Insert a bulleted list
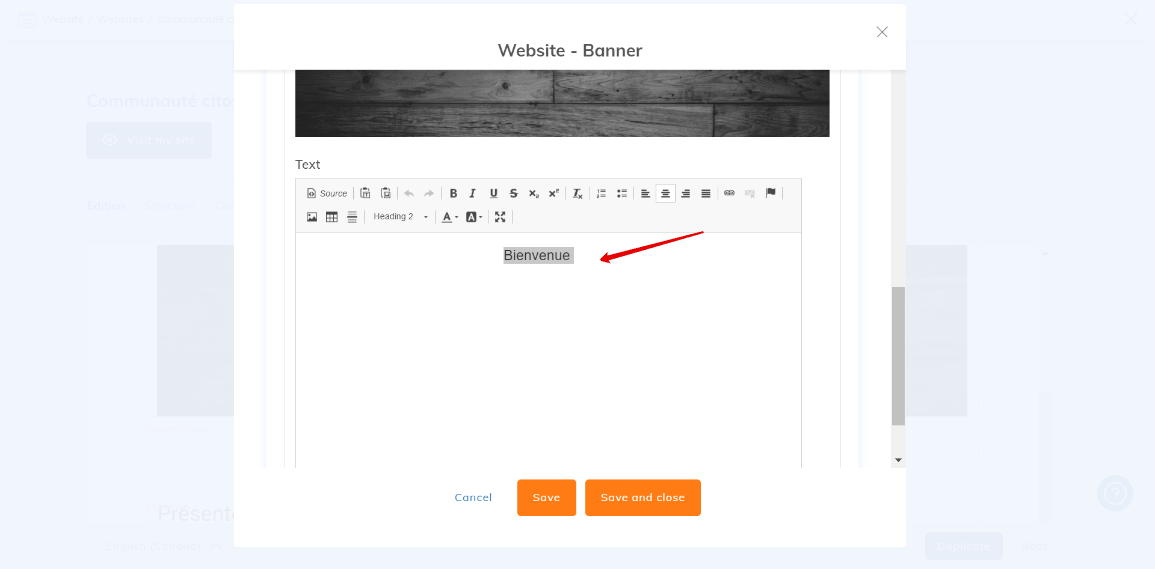1155x569 pixels. pos(622,193)
